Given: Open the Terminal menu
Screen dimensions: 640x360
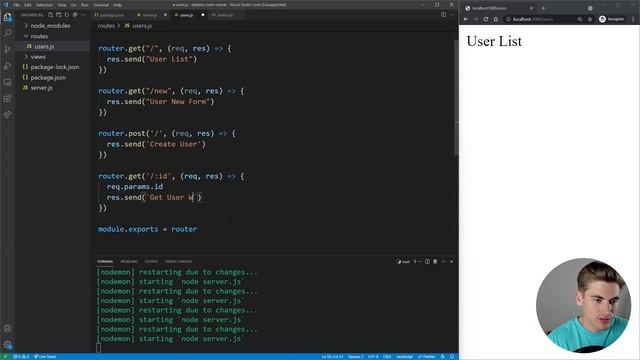Looking at the screenshot, I should point(101,5).
